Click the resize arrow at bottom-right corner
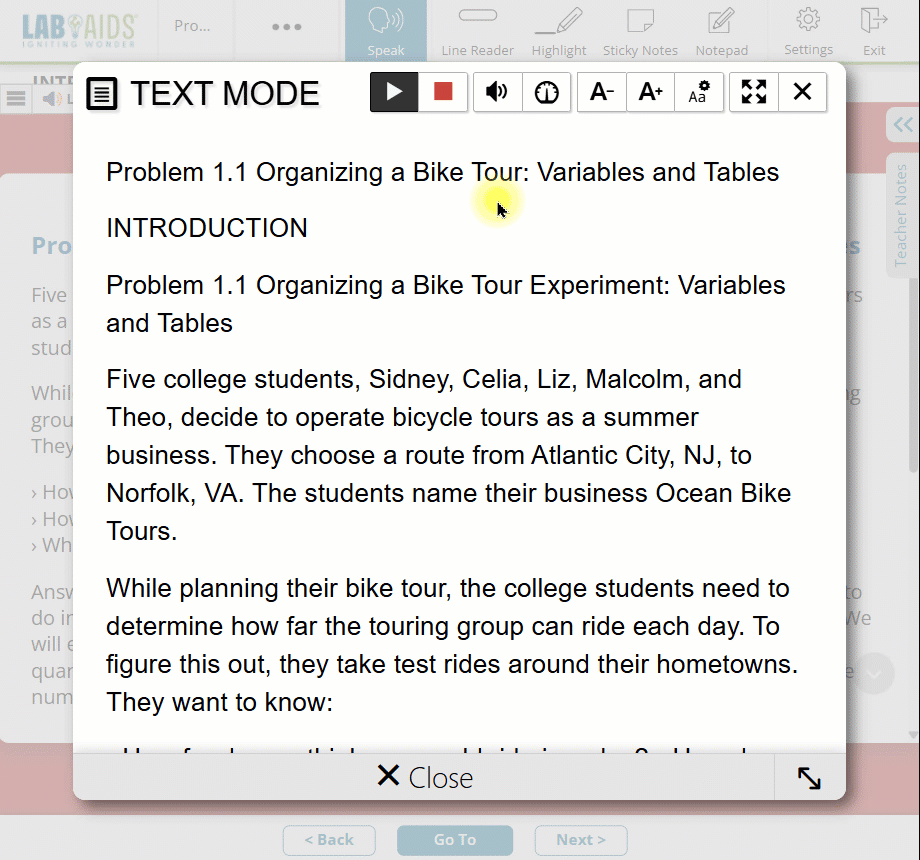Image resolution: width=920 pixels, height=860 pixels. pos(809,778)
